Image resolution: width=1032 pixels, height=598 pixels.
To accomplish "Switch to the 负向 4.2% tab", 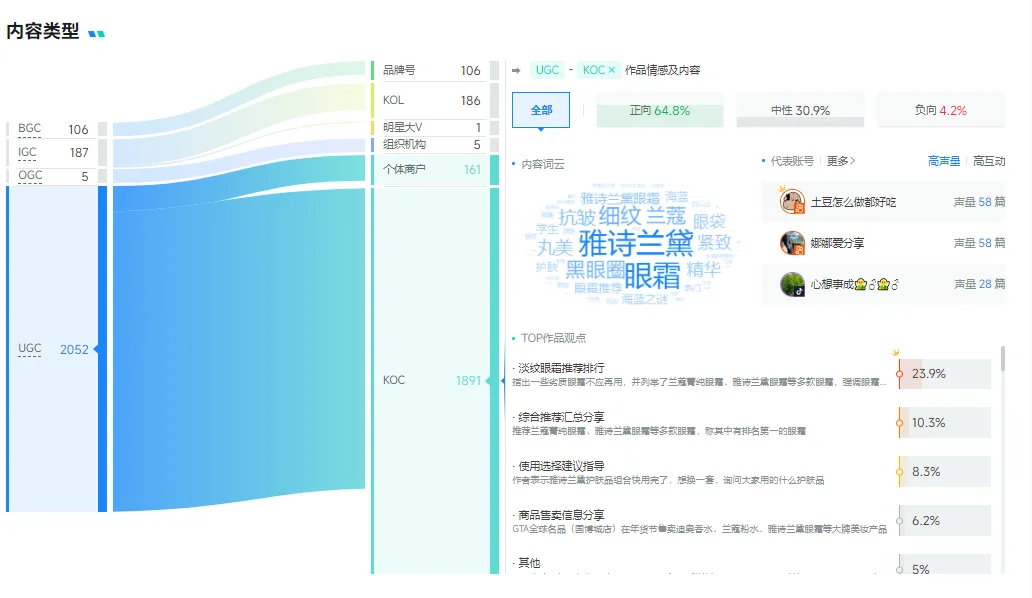I will click(941, 111).
